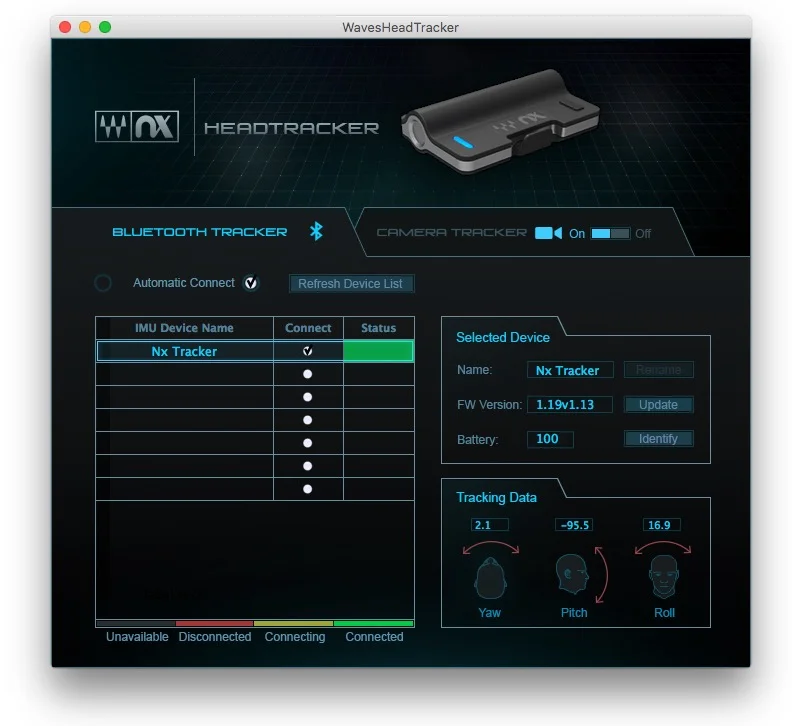The height and width of the screenshot is (726, 792).
Task: Click the Rename button
Action: 659,370
